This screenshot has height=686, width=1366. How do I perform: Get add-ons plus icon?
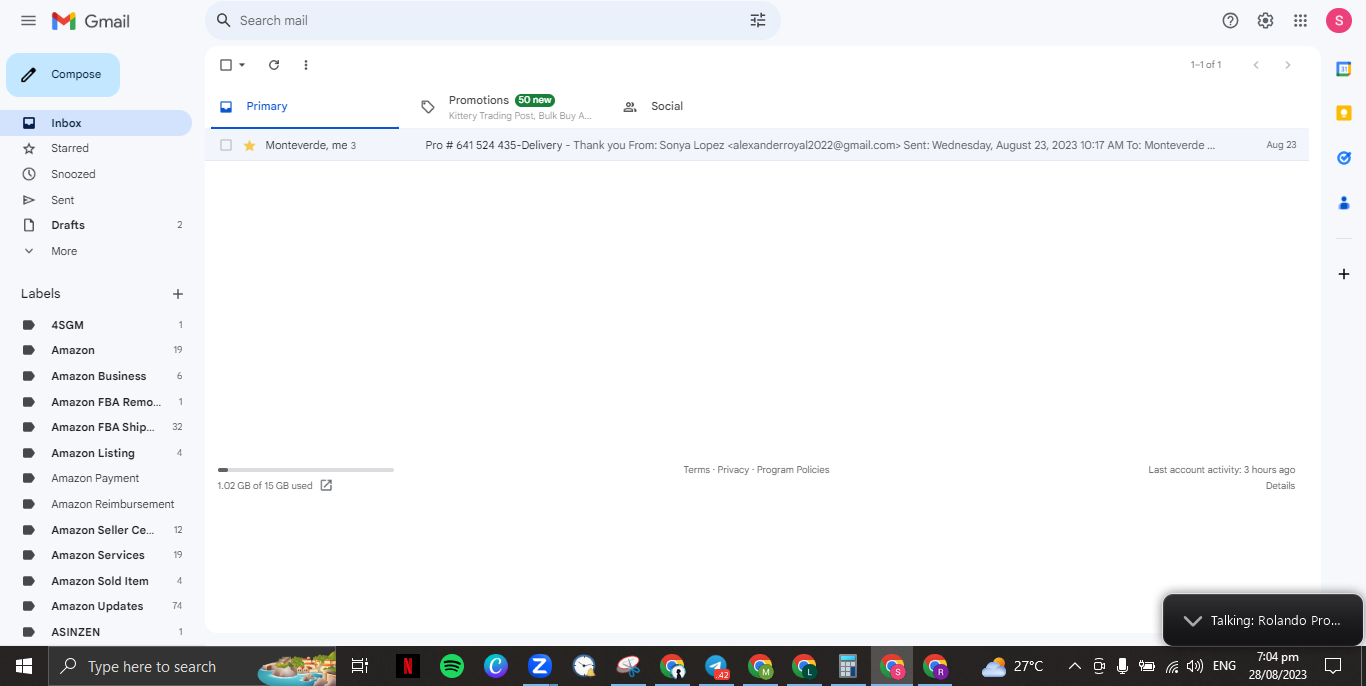pos(1344,274)
